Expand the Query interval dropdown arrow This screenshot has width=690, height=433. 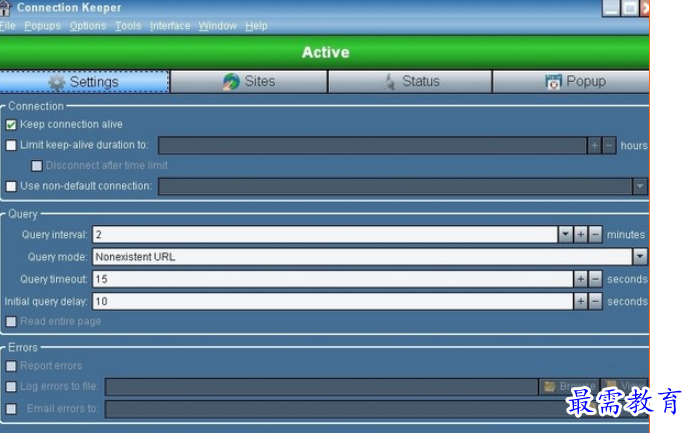pos(565,235)
